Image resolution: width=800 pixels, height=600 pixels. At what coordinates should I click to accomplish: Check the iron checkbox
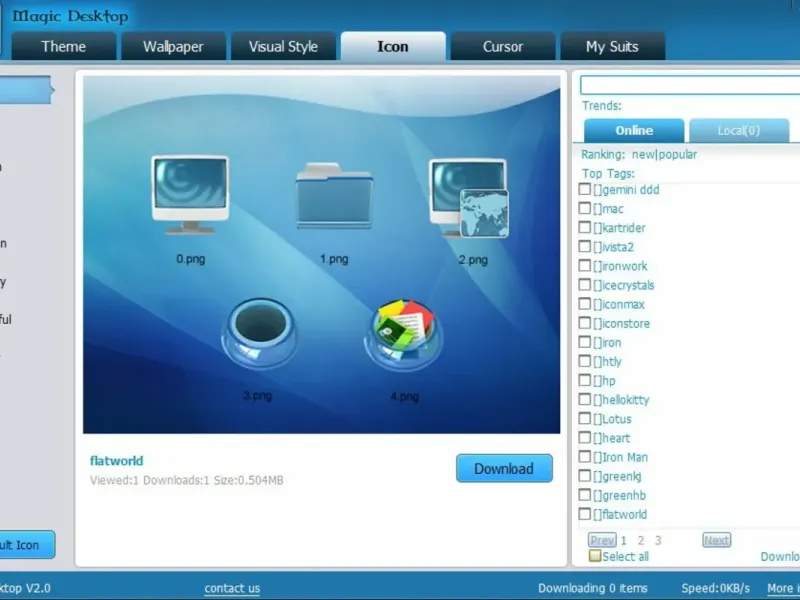(585, 342)
